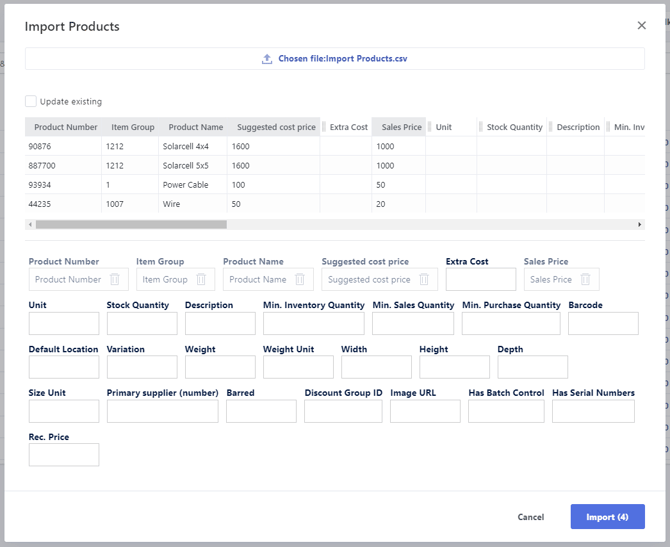Select the cell with product number 90876
This screenshot has height=547, width=670.
tap(63, 146)
